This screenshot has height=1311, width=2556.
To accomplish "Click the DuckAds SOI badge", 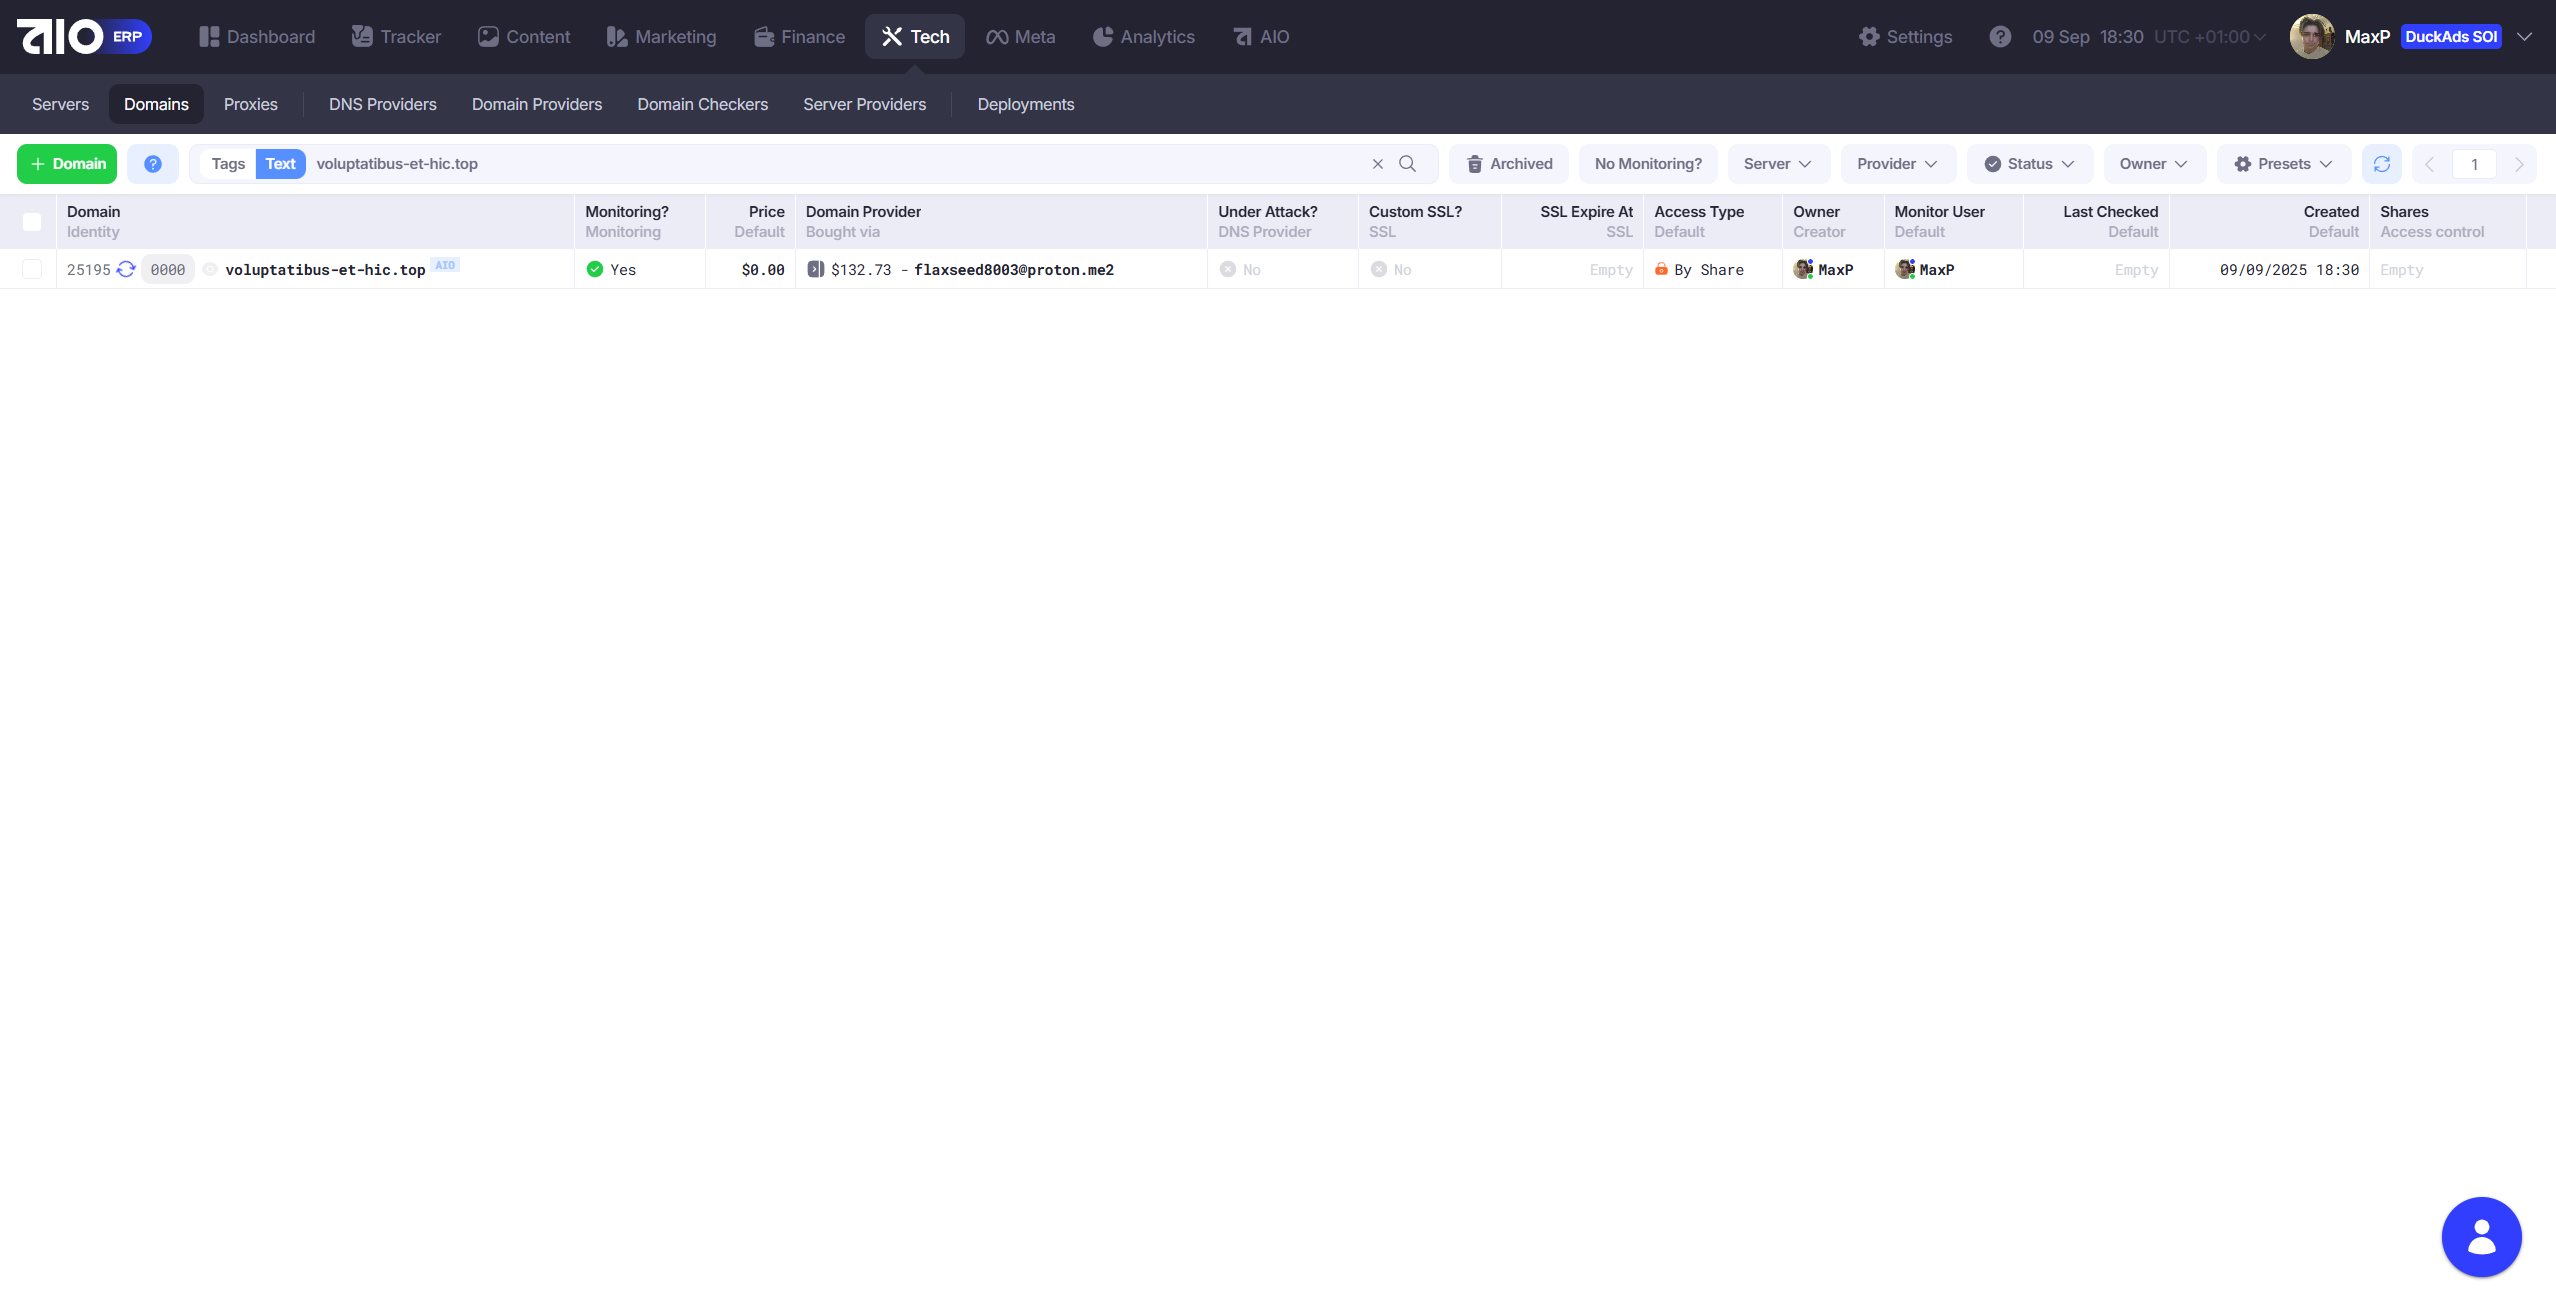I will click(2451, 37).
